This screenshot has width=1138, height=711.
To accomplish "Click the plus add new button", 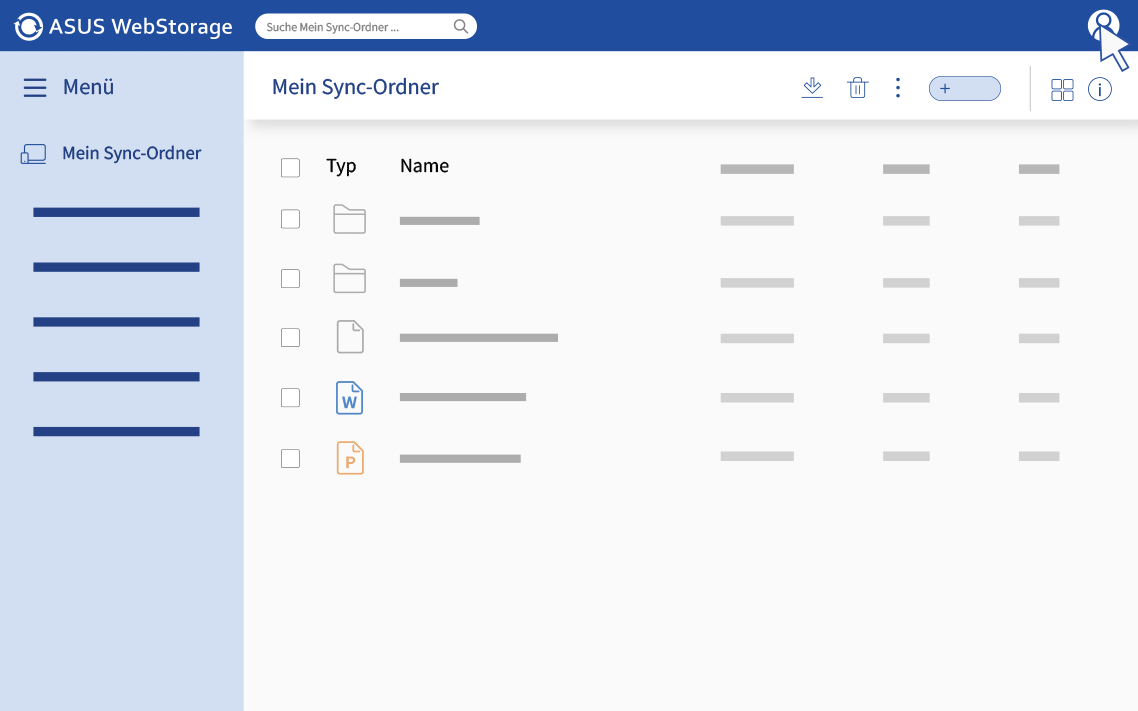I will click(965, 89).
